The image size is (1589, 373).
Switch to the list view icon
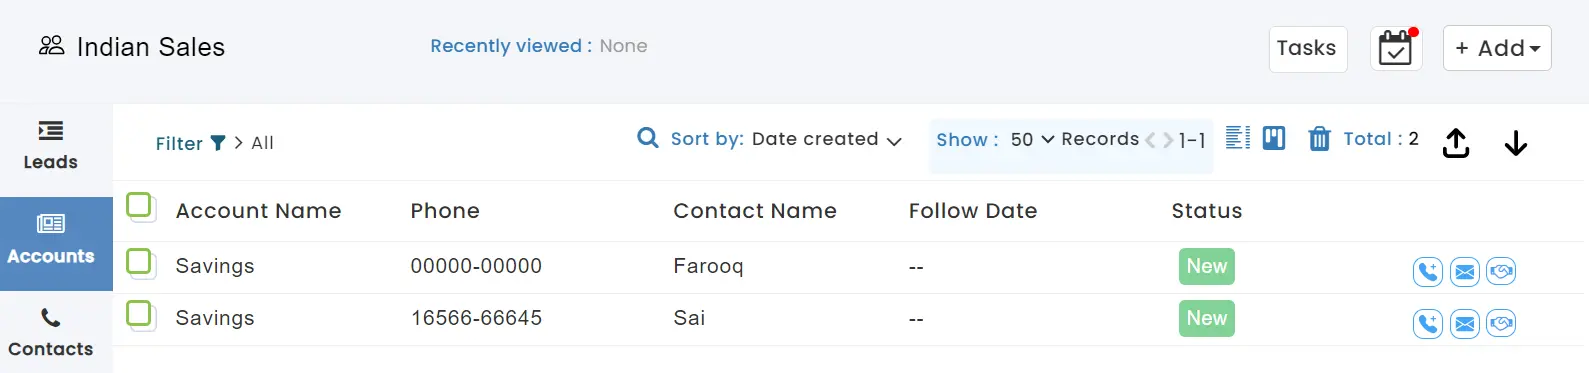coord(1238,138)
